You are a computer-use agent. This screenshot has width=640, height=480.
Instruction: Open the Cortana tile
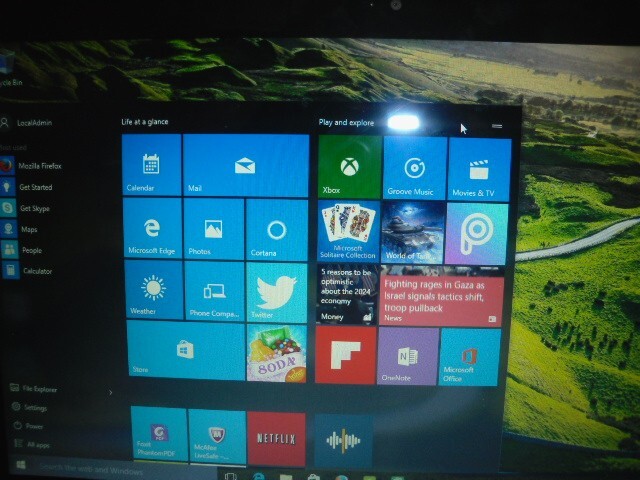277,230
